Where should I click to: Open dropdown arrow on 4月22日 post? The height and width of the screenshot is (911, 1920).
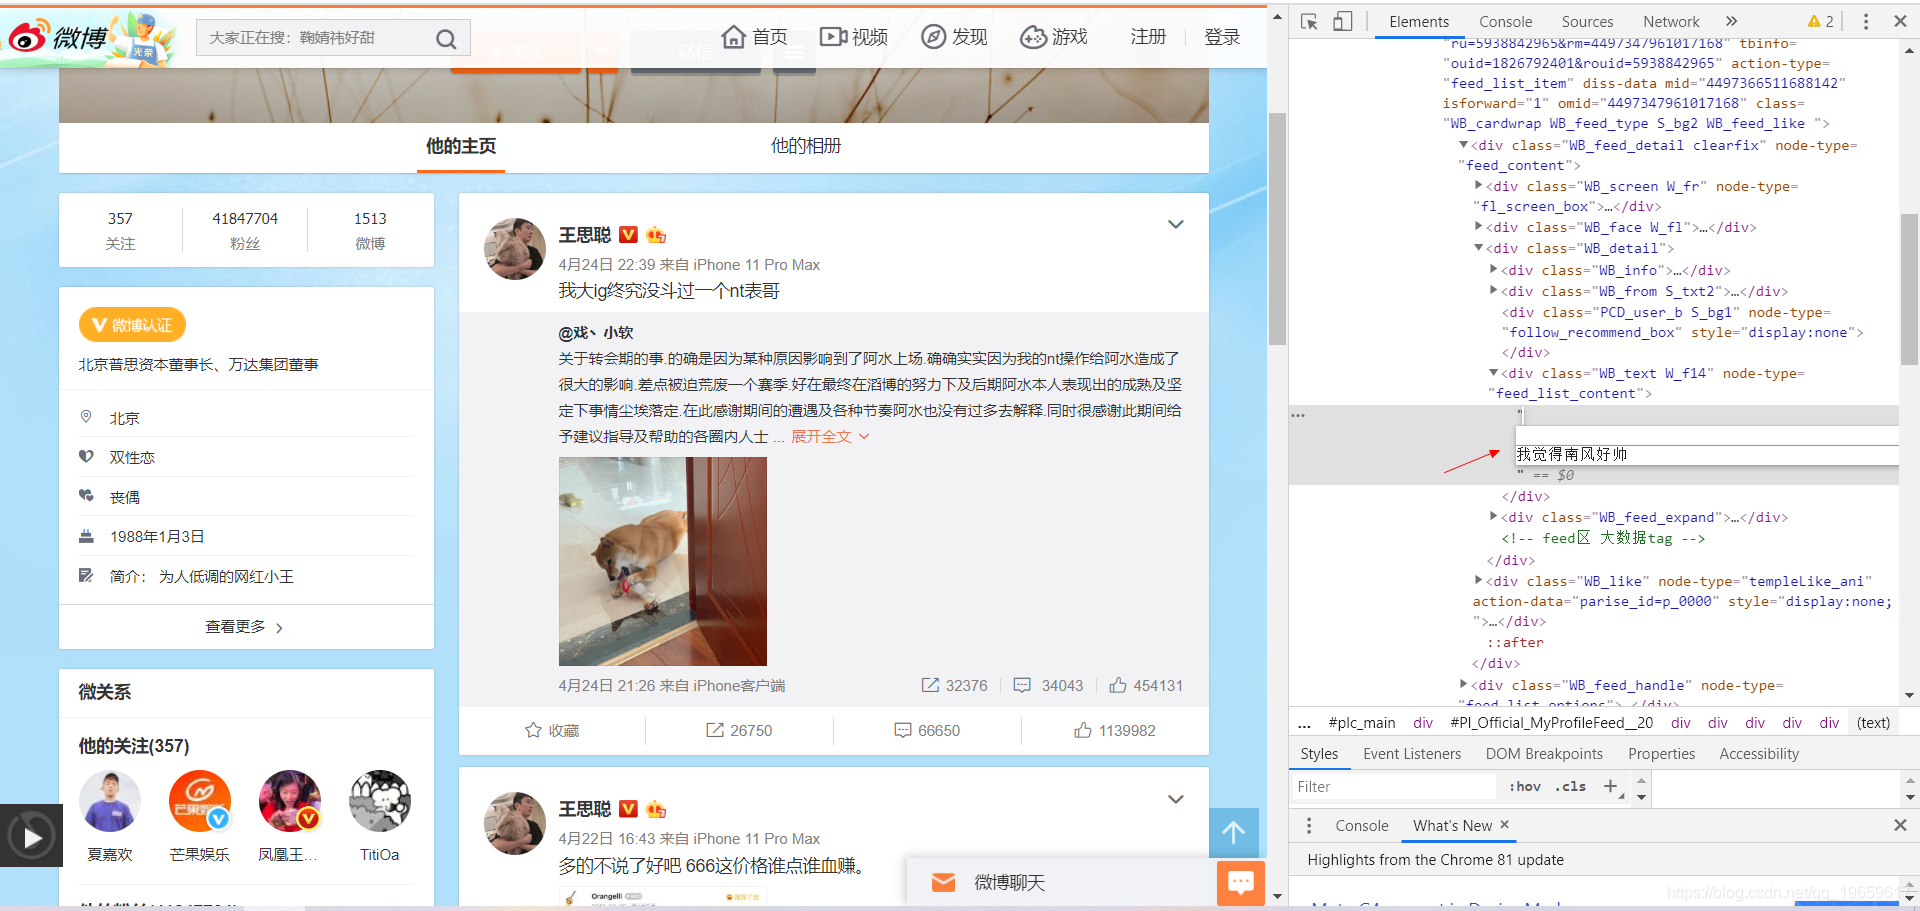[x=1176, y=798]
